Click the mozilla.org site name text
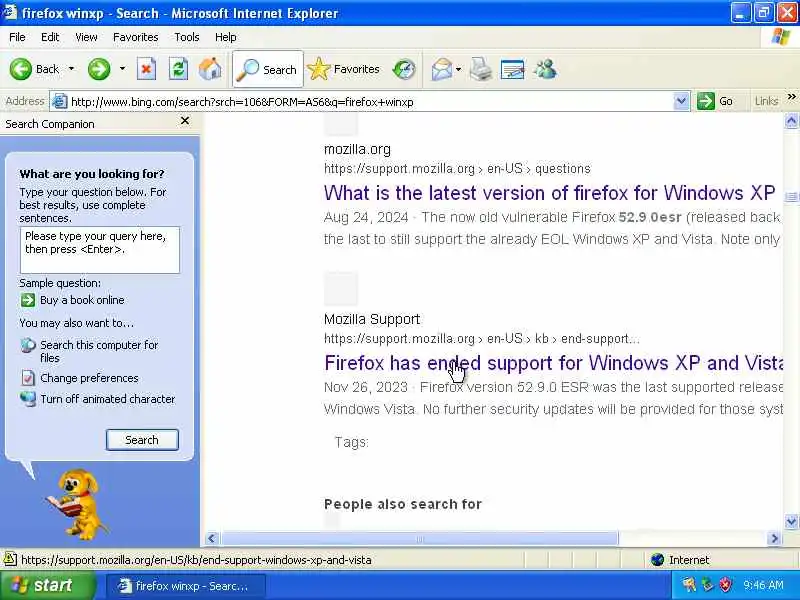The height and width of the screenshot is (600, 800). pos(357,149)
